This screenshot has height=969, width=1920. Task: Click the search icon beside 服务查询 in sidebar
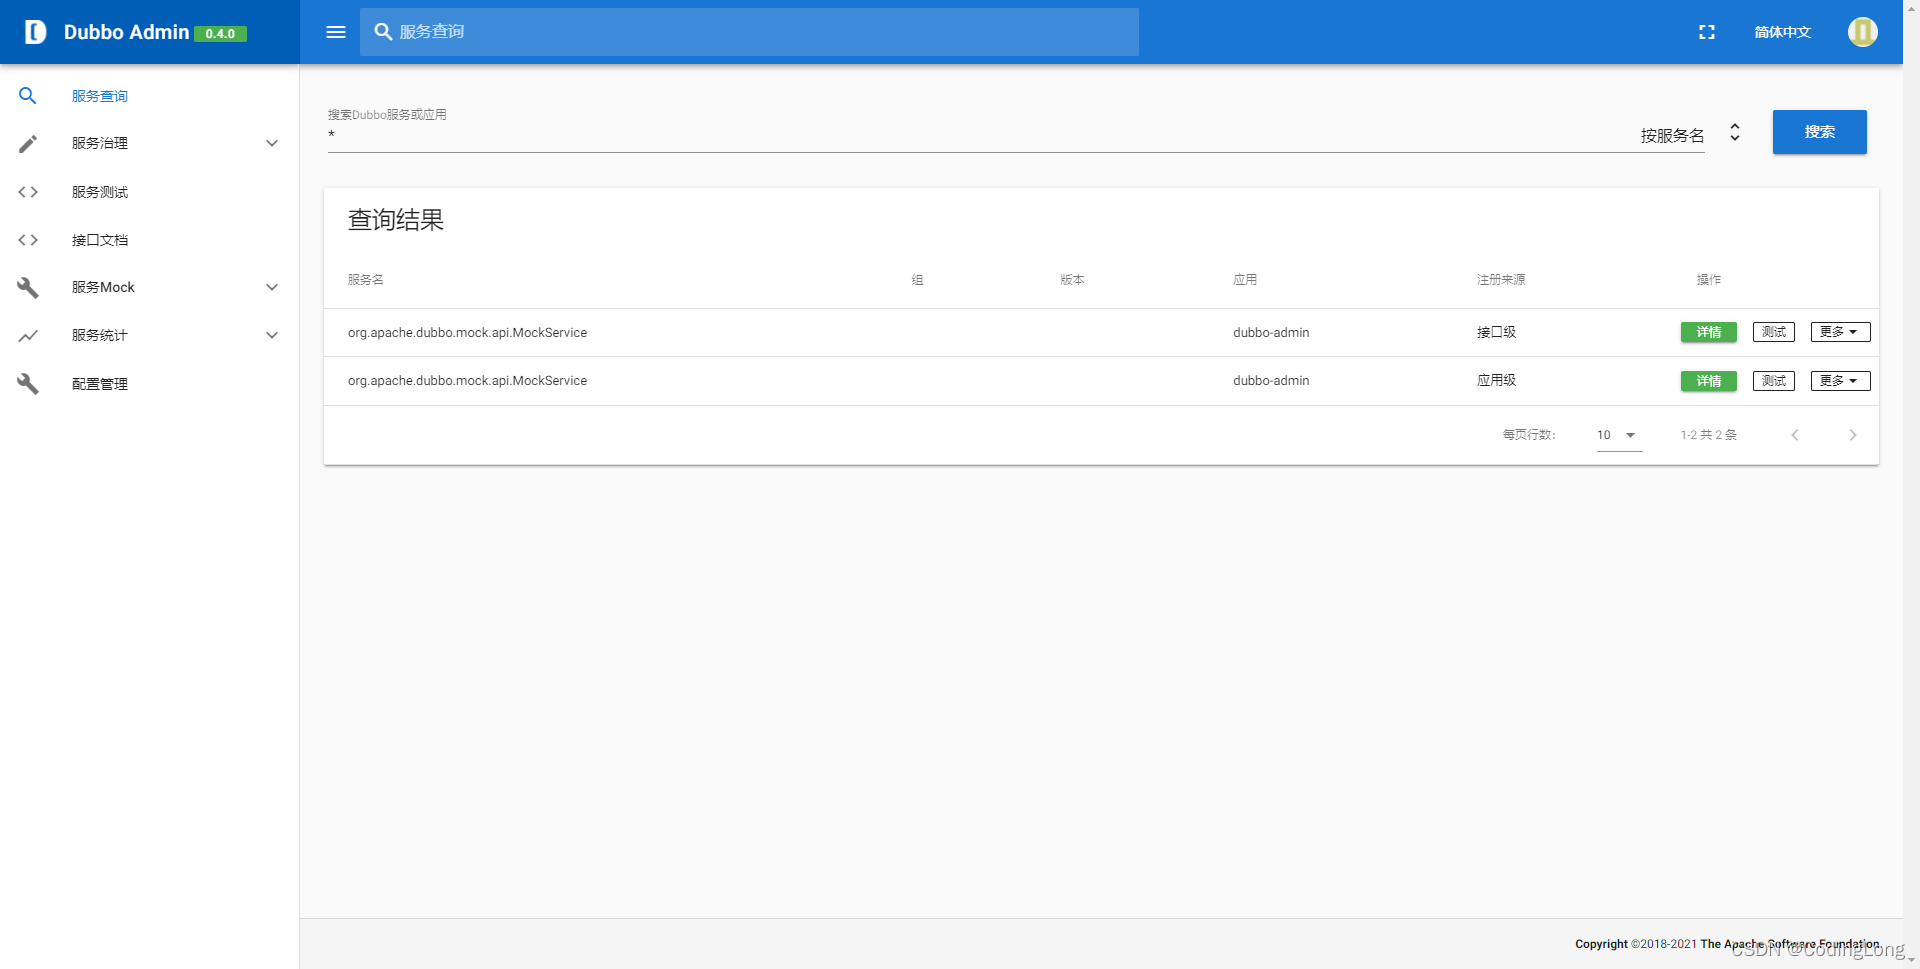click(28, 96)
